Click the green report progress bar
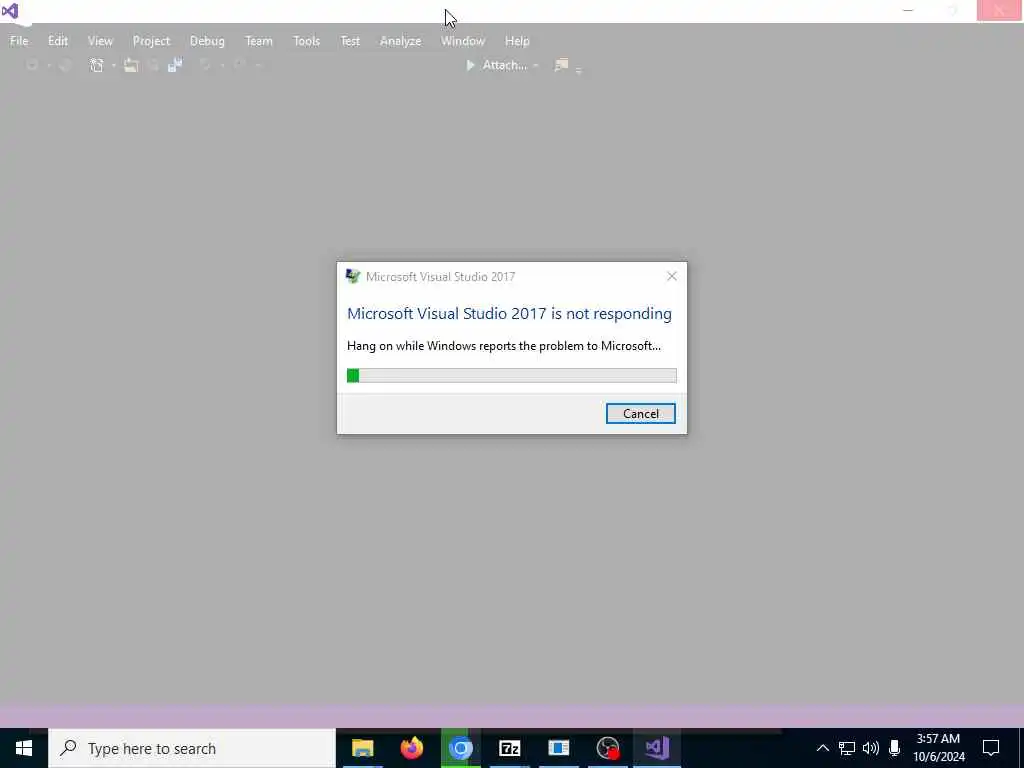Screen dimensions: 1024x768 click(x=511, y=375)
